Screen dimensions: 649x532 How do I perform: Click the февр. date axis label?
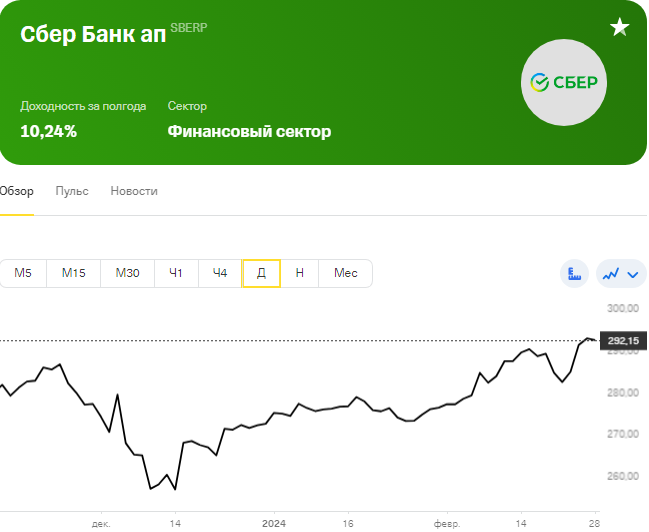coord(447,524)
